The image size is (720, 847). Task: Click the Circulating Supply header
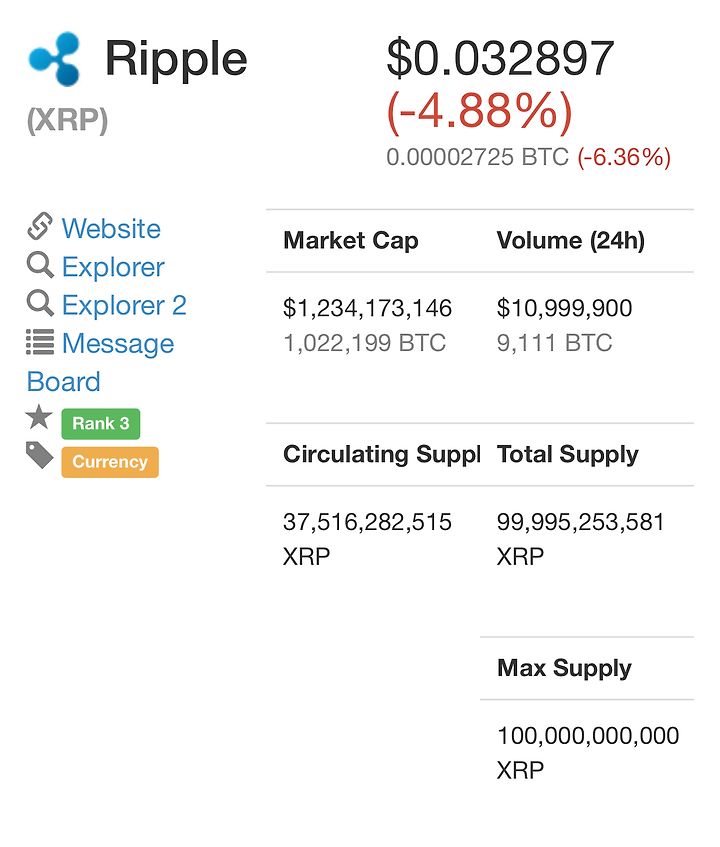pyautogui.click(x=382, y=454)
